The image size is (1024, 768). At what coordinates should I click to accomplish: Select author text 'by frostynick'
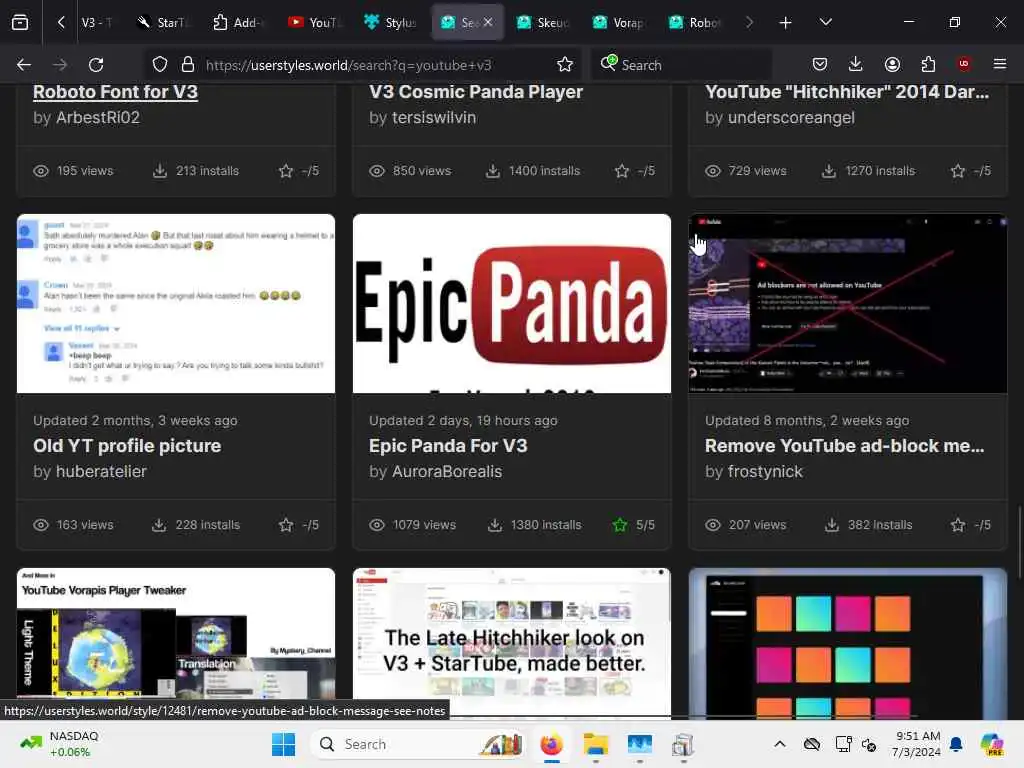pos(754,472)
